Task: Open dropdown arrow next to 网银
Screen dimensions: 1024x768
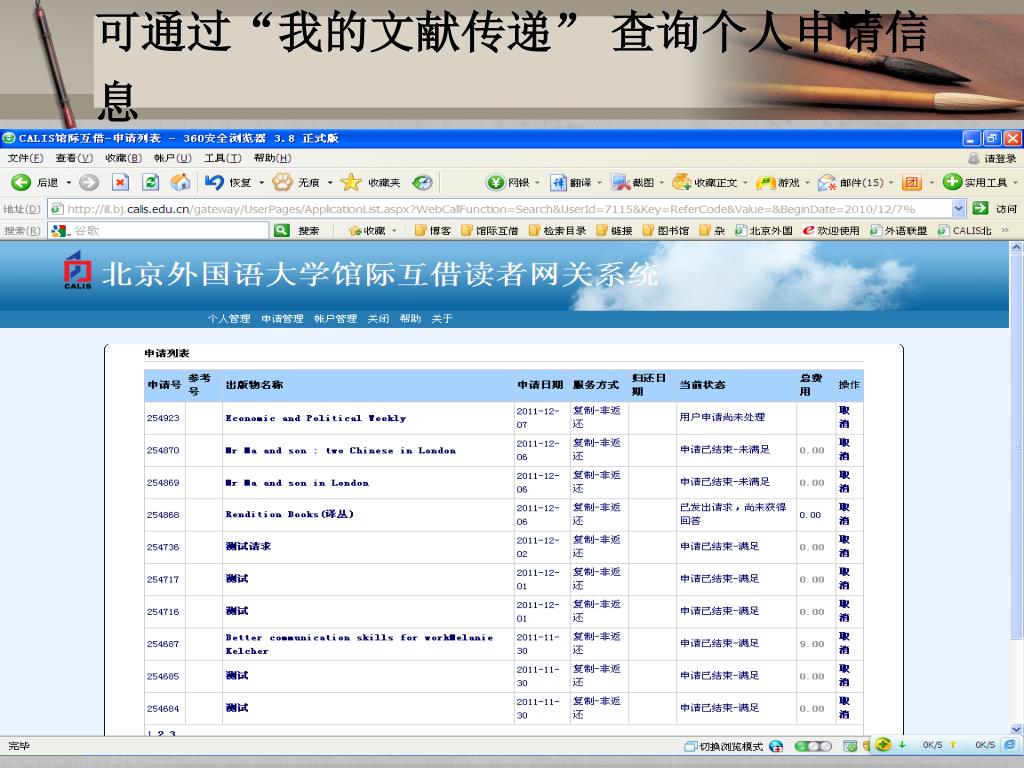Action: 537,183
